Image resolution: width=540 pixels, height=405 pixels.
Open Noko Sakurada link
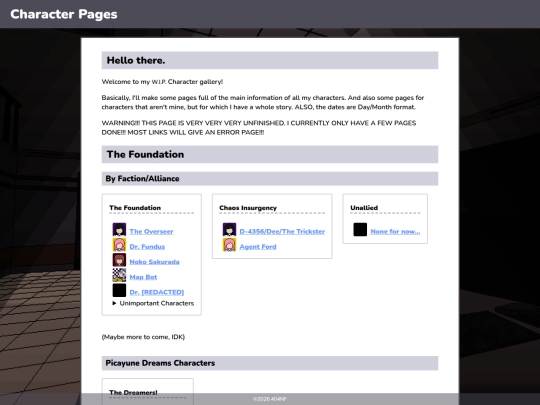154,262
